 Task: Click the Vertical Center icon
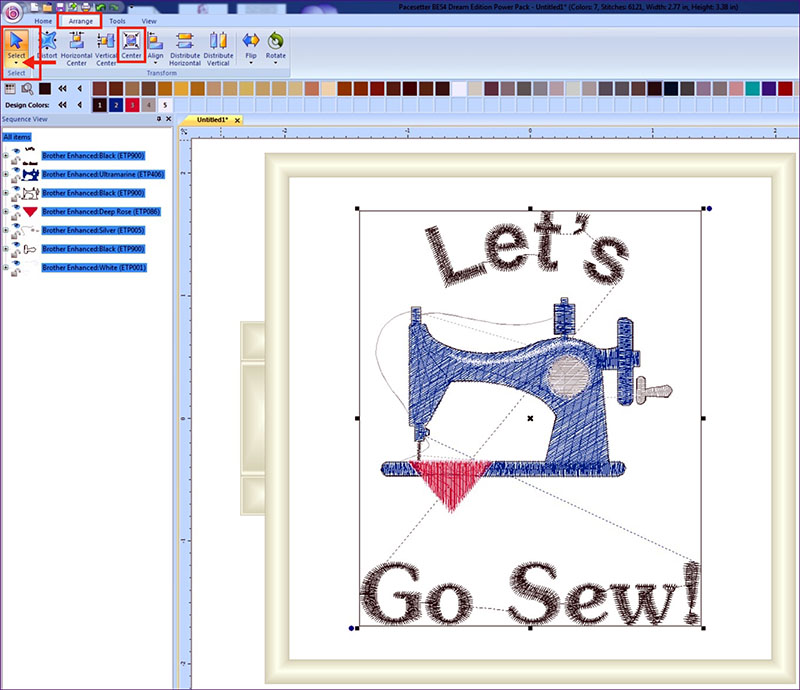(x=106, y=45)
